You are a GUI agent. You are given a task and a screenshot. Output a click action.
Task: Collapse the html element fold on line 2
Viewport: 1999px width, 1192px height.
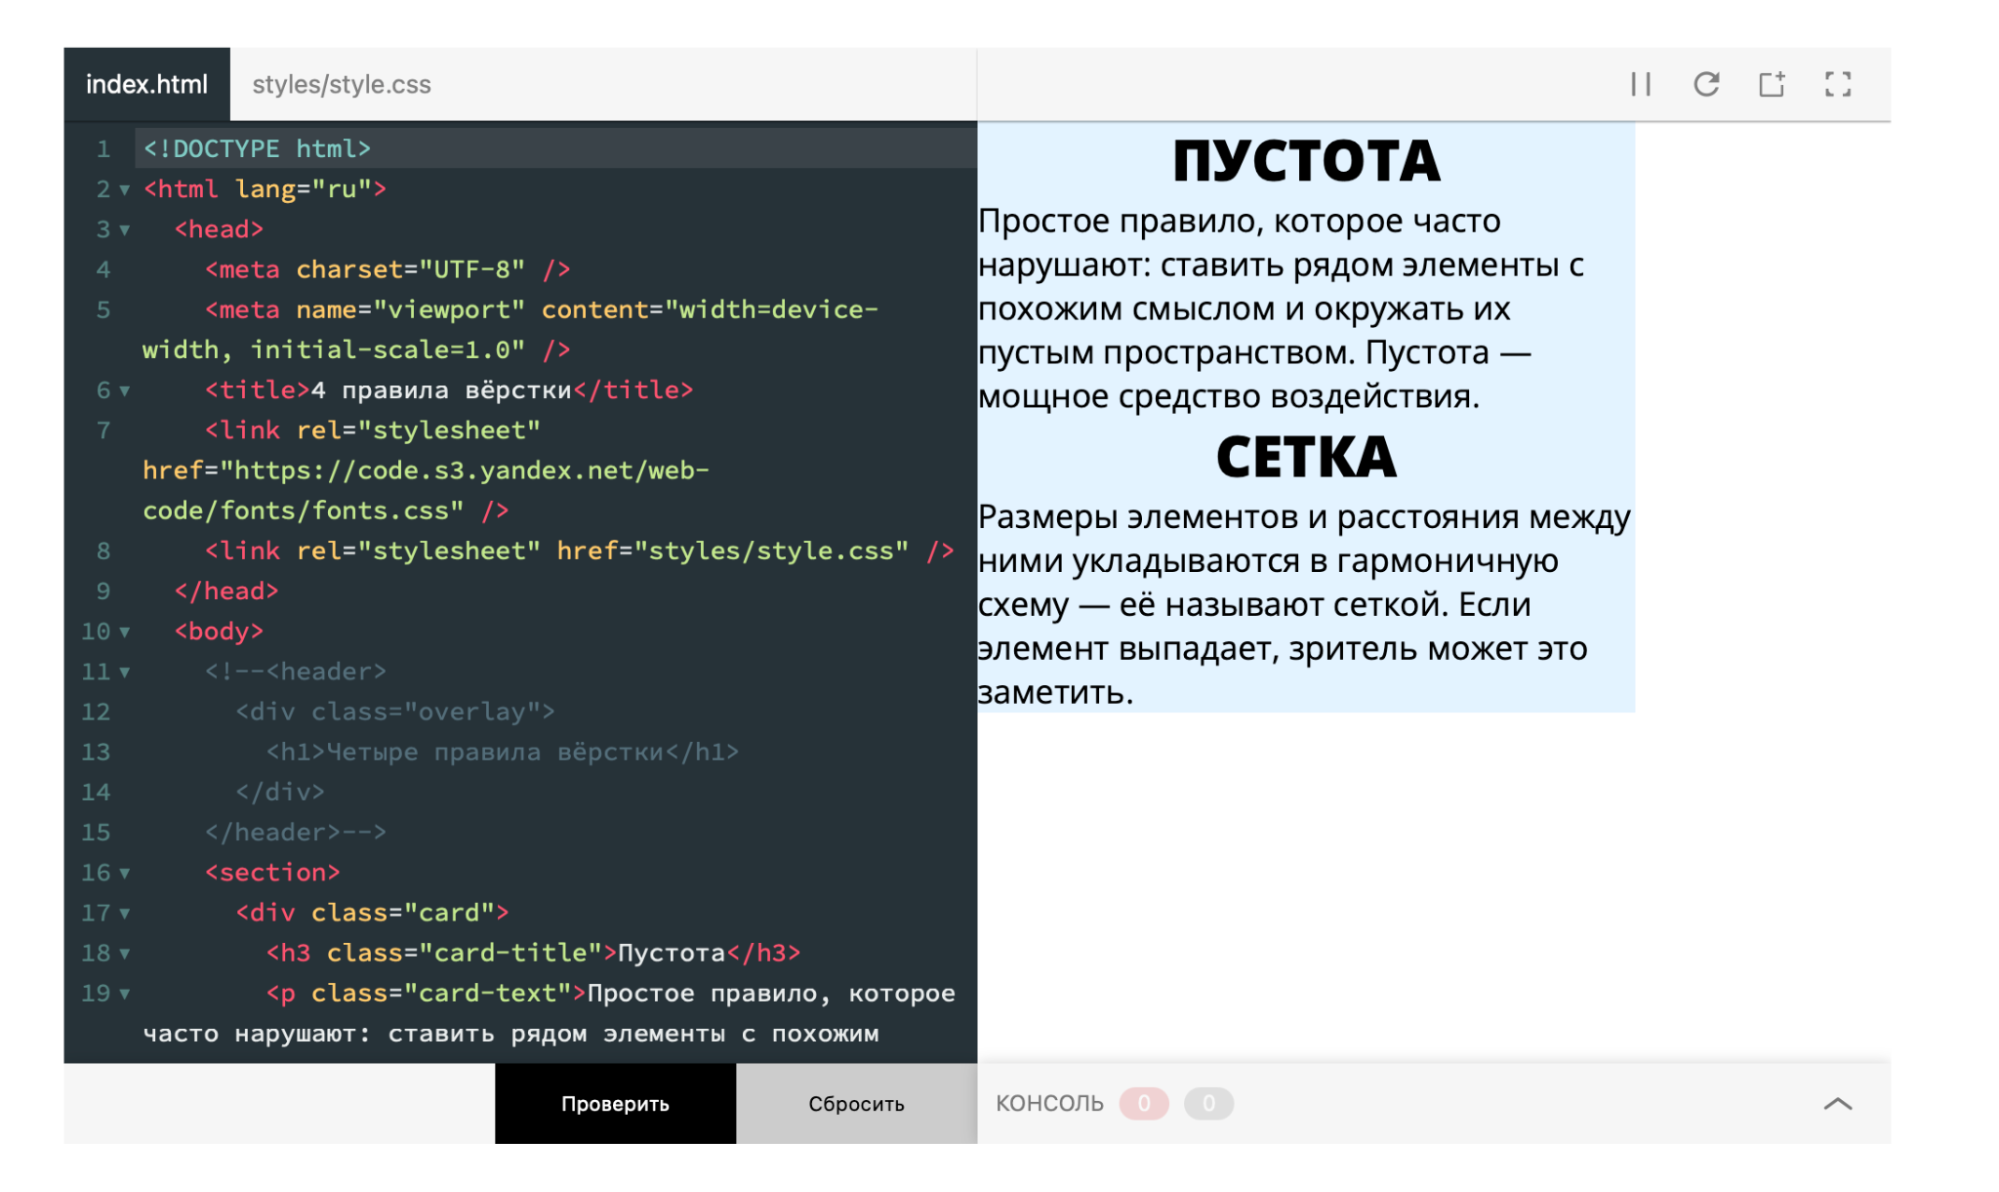[x=124, y=188]
